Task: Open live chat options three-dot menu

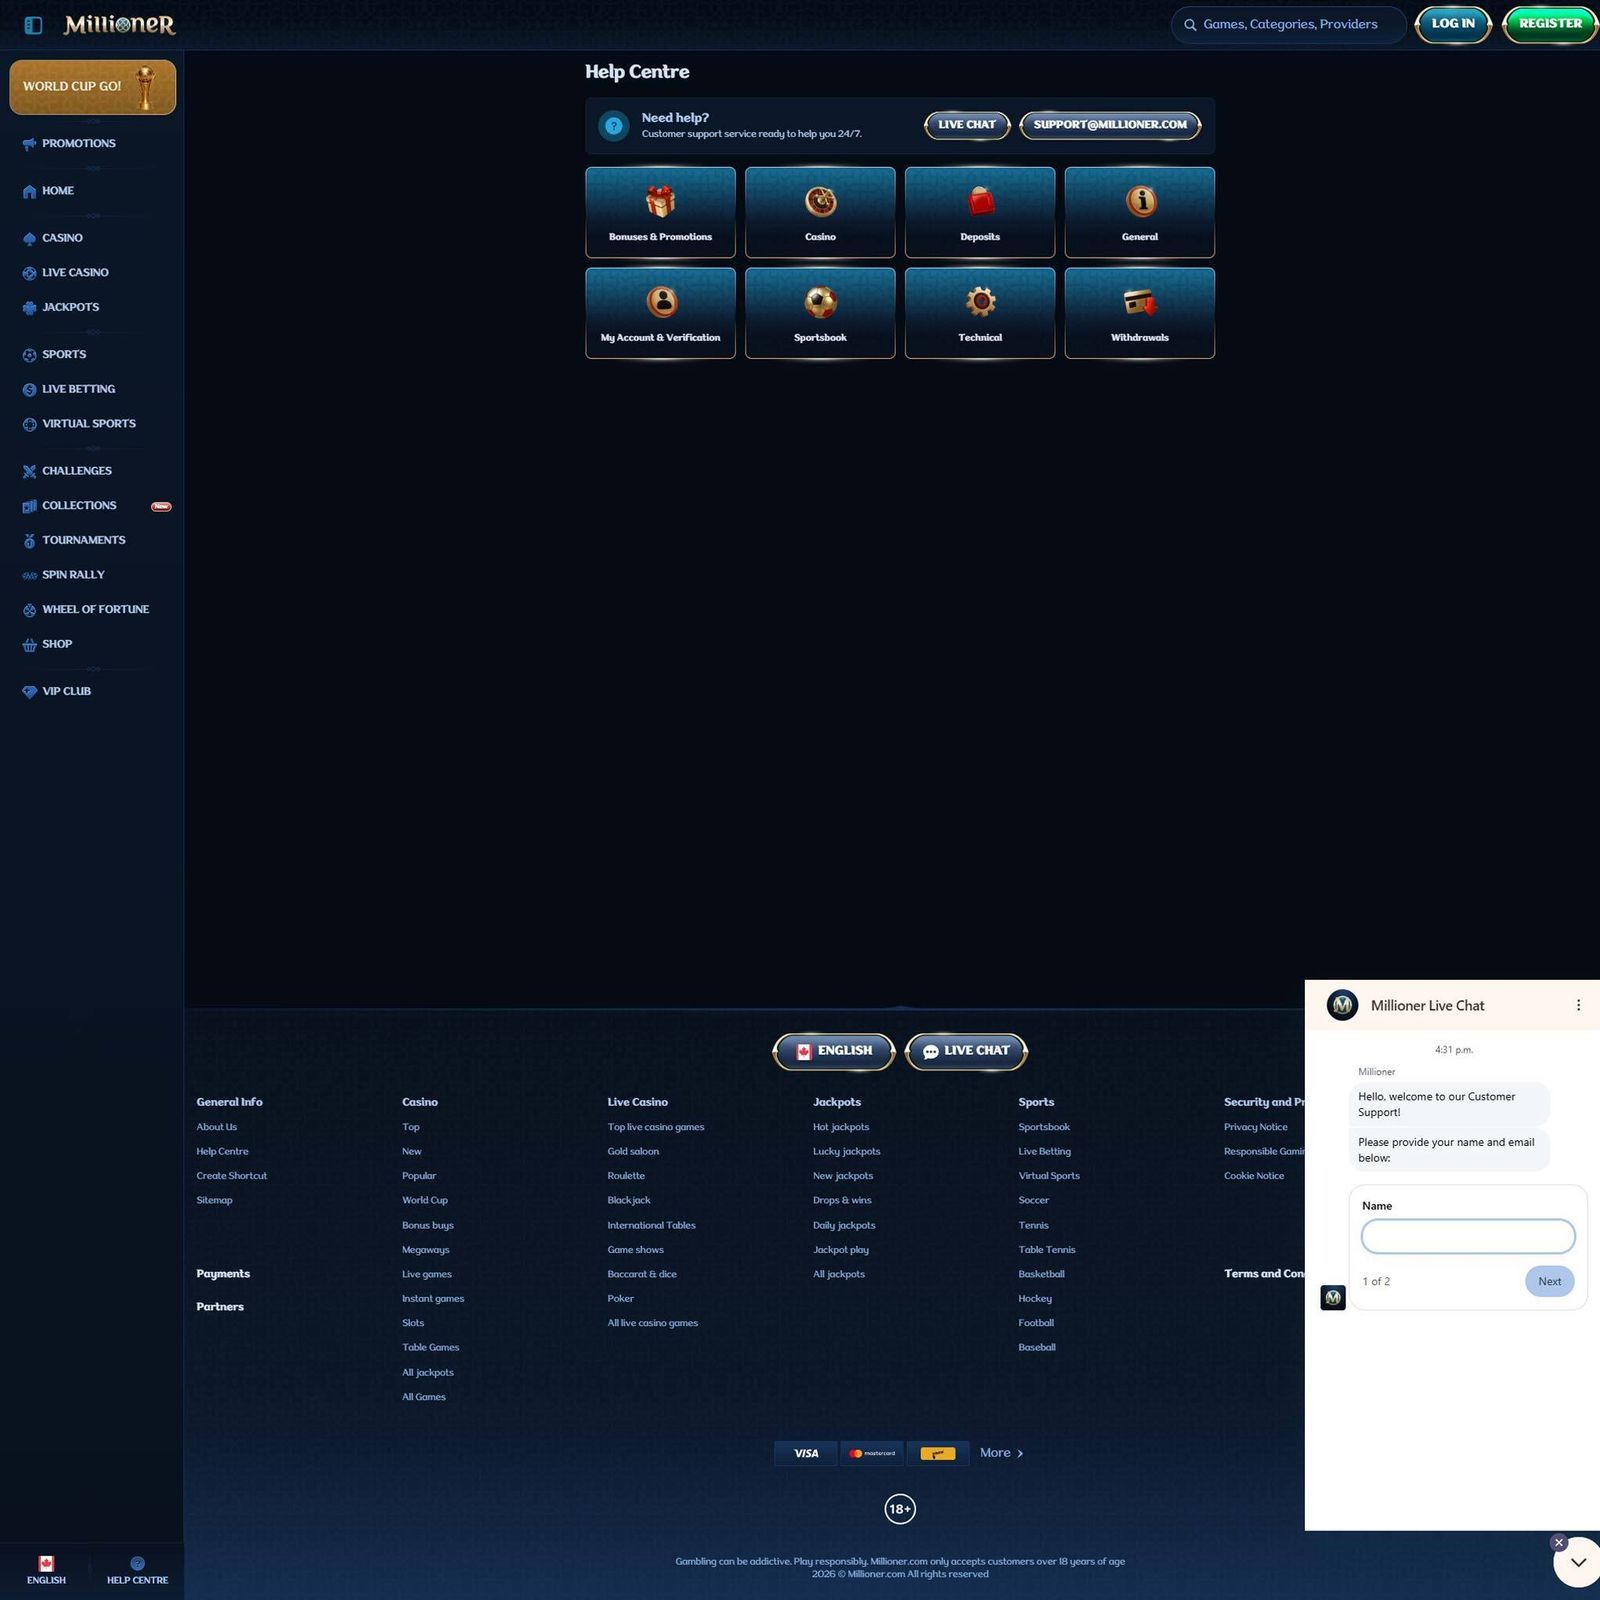Action: (1578, 1005)
